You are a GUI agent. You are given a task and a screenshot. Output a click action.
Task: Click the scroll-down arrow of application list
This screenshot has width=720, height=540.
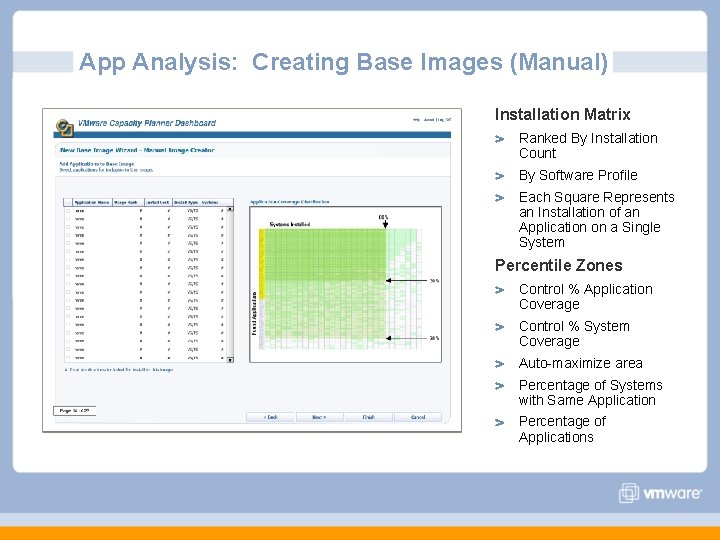coord(230,360)
